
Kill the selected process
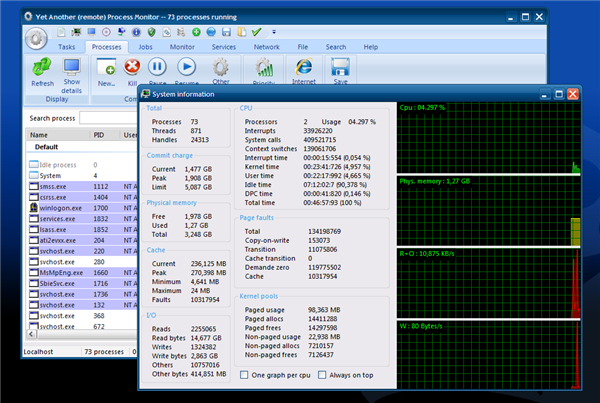(x=132, y=71)
